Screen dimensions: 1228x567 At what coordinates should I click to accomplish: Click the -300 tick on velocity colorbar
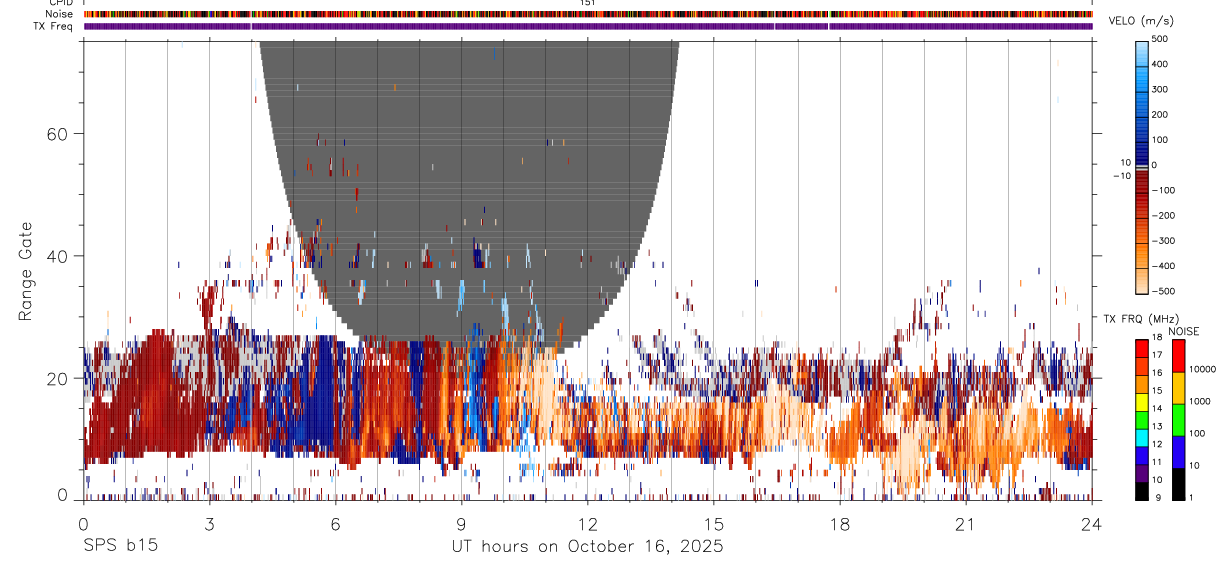click(1164, 241)
